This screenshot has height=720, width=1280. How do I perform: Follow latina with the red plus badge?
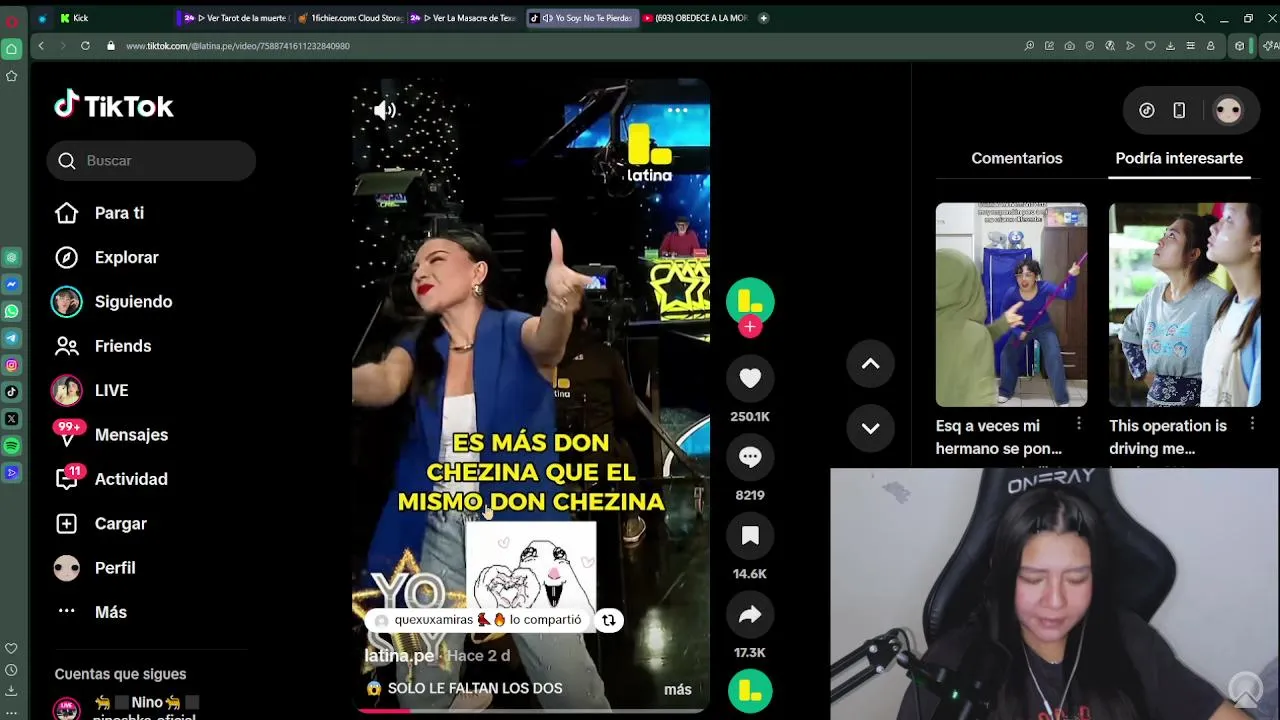(x=750, y=327)
